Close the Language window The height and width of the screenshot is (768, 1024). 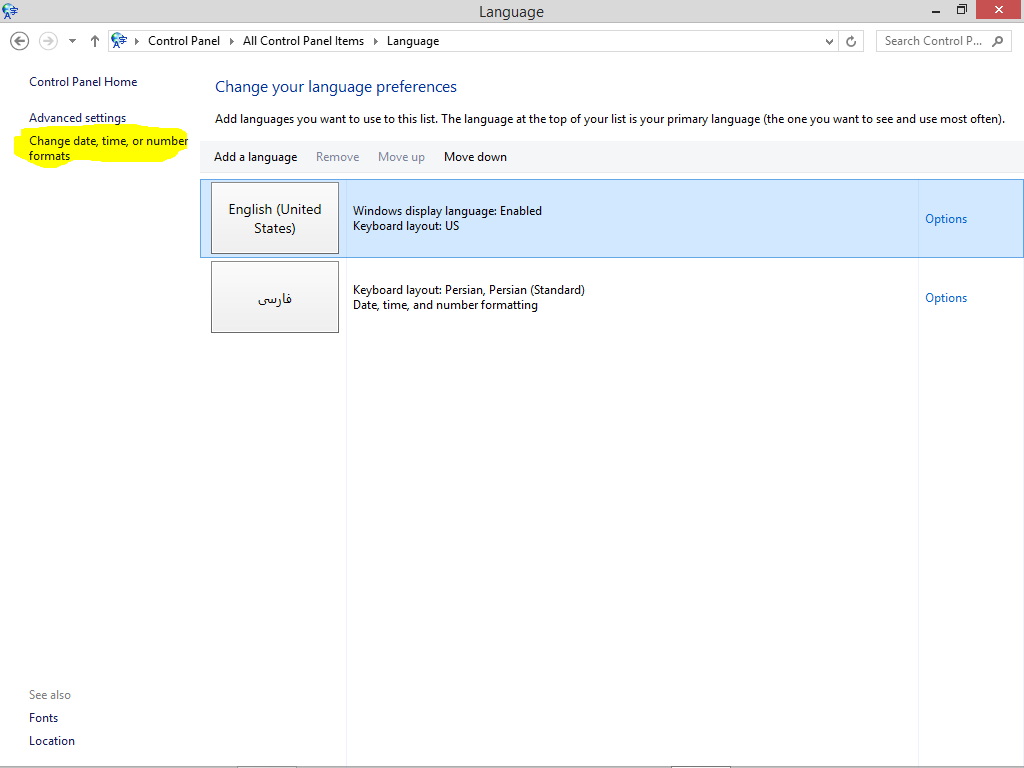(999, 10)
